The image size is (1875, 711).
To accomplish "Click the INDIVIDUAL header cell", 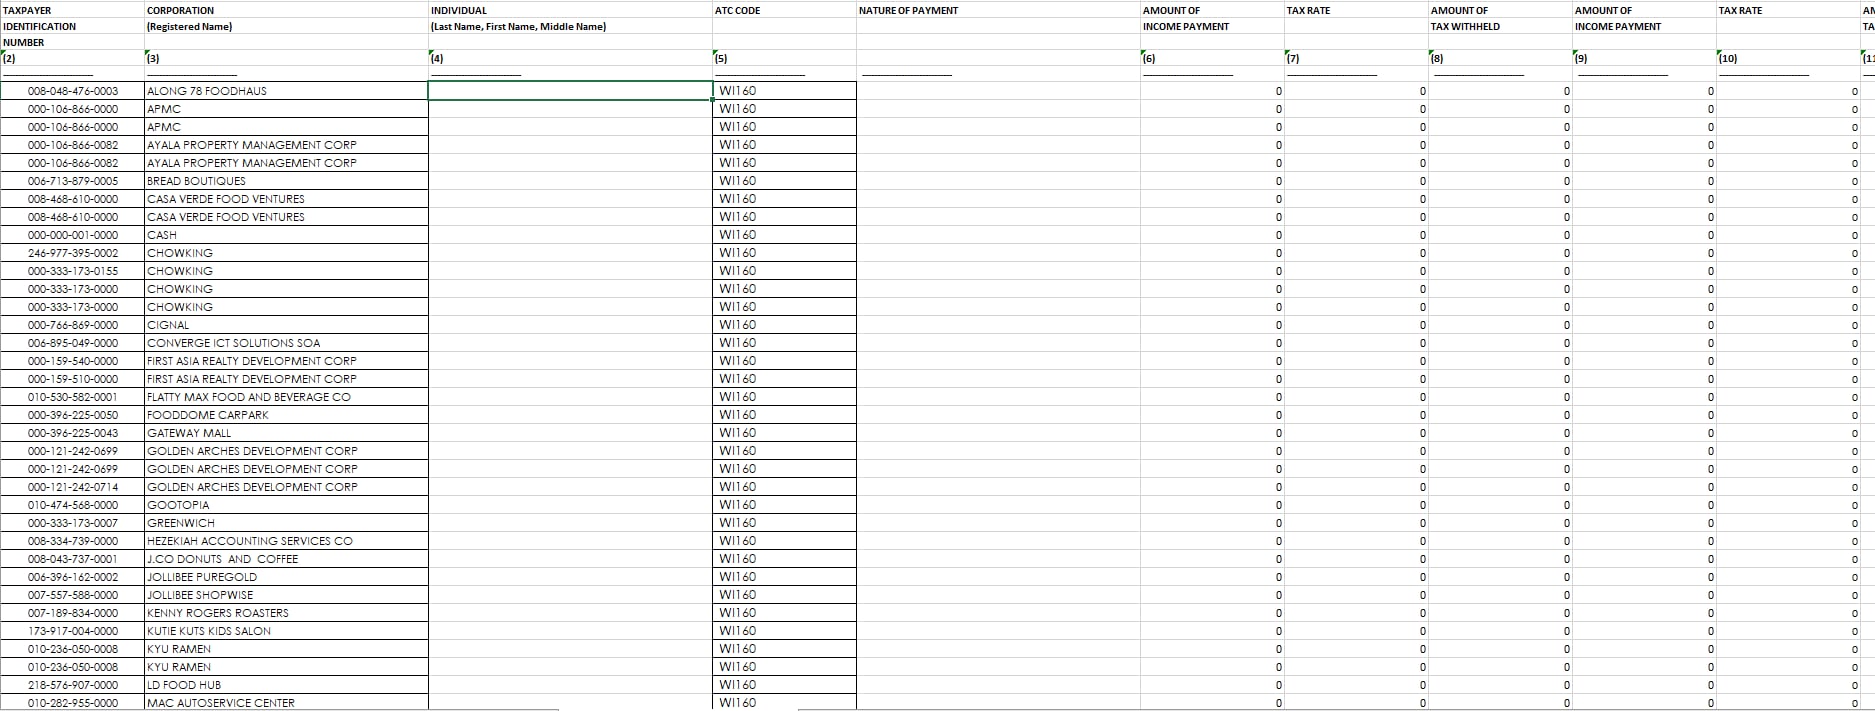I will tap(570, 11).
